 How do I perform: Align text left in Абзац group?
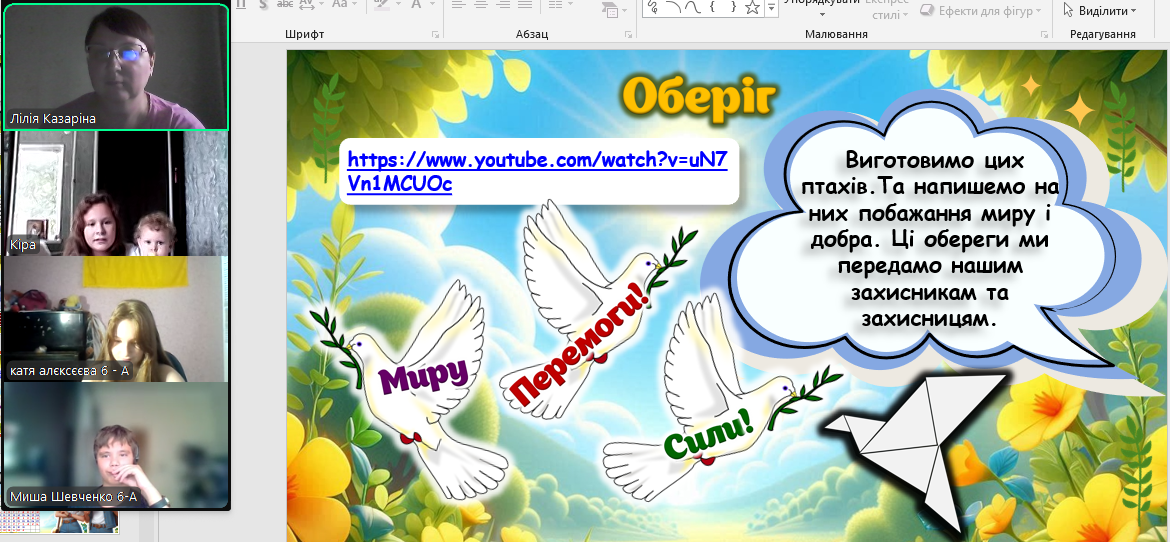click(x=458, y=4)
